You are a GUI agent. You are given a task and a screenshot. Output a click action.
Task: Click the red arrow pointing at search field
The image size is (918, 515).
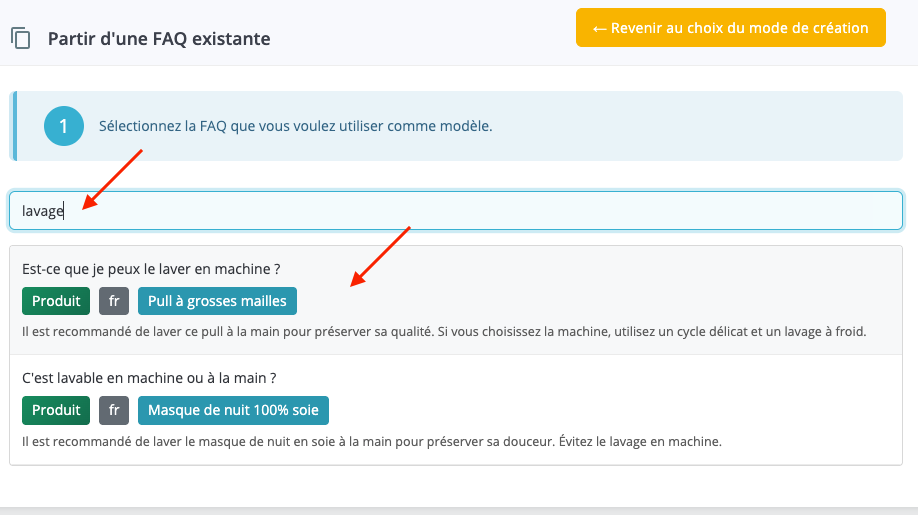point(112,180)
